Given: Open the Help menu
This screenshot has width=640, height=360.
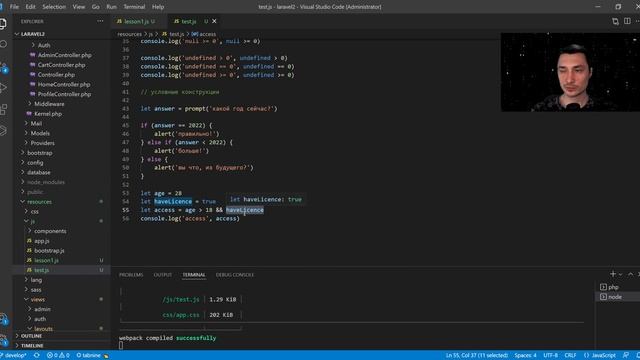Looking at the screenshot, I should coord(158,7).
